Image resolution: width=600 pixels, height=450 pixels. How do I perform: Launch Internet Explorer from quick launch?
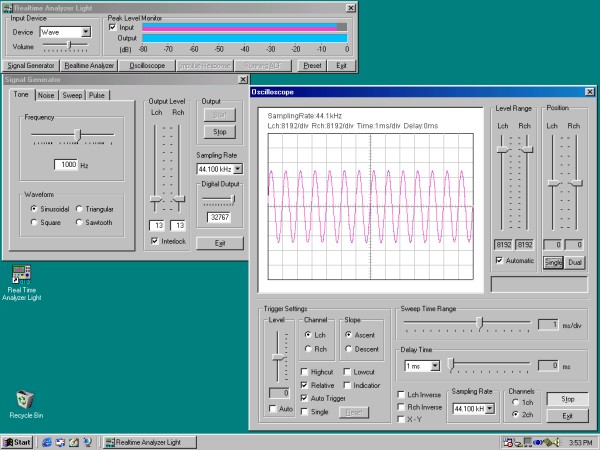pos(47,442)
